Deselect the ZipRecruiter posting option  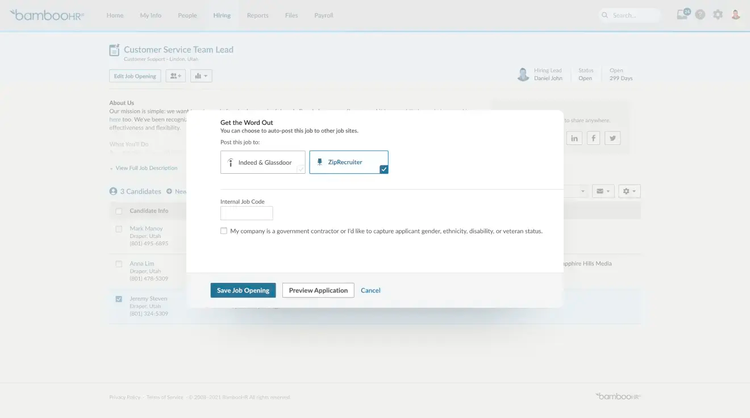[x=349, y=162]
